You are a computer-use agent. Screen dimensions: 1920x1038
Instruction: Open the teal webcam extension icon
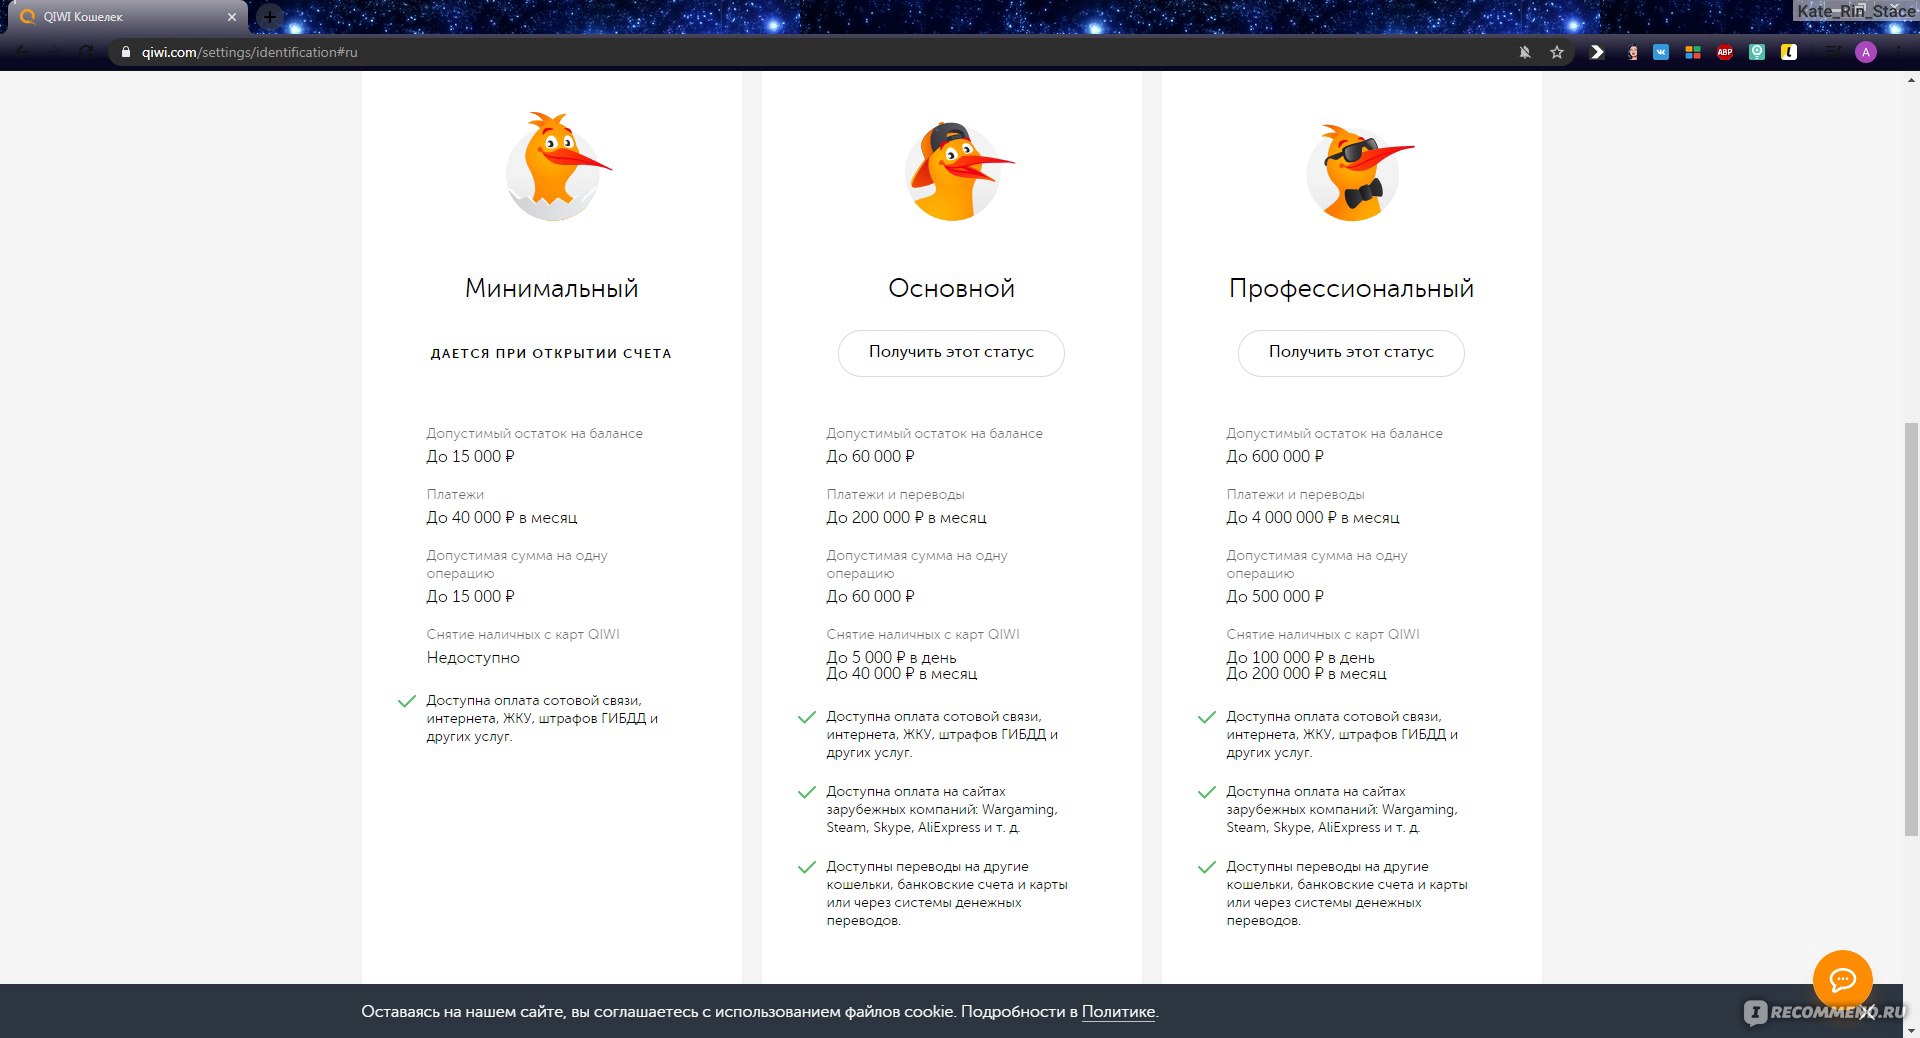pyautogui.click(x=1757, y=52)
